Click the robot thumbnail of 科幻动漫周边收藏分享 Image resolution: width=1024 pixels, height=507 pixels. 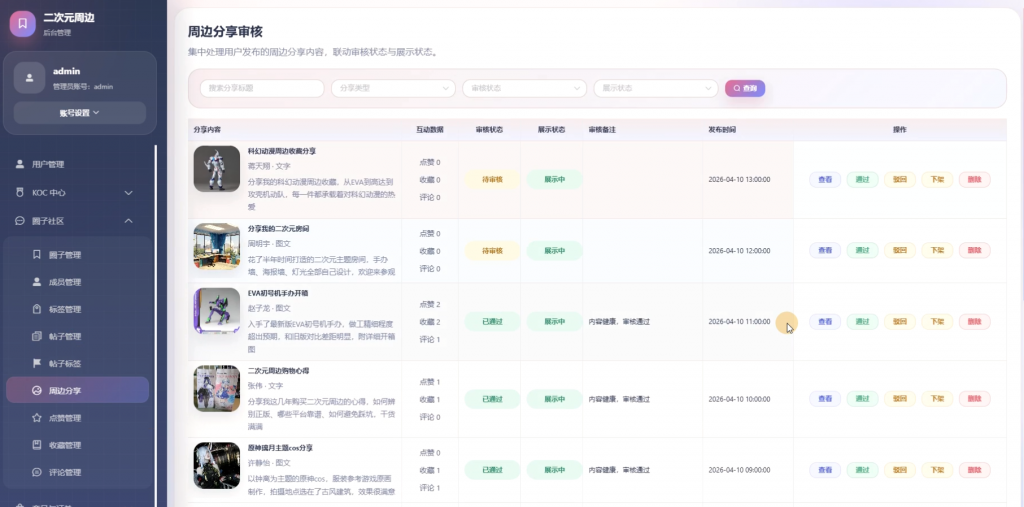point(217,169)
